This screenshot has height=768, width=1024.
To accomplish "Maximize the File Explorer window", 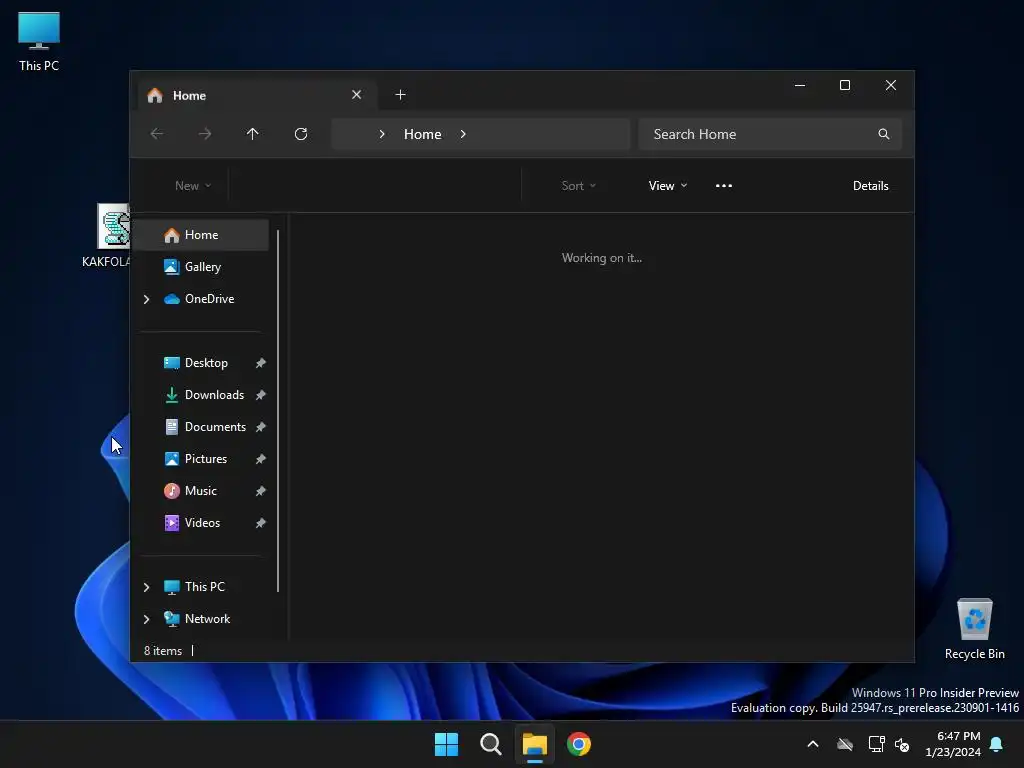I will pos(845,86).
